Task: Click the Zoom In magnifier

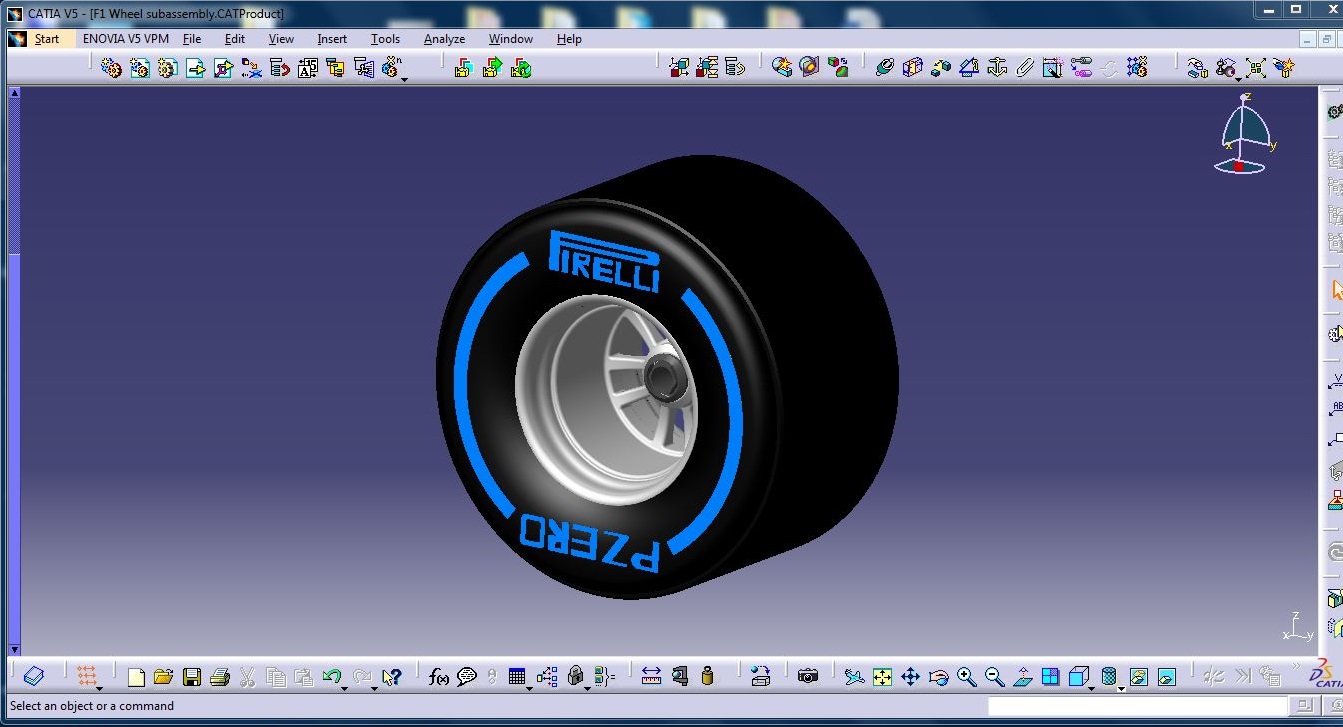Action: [x=966, y=677]
